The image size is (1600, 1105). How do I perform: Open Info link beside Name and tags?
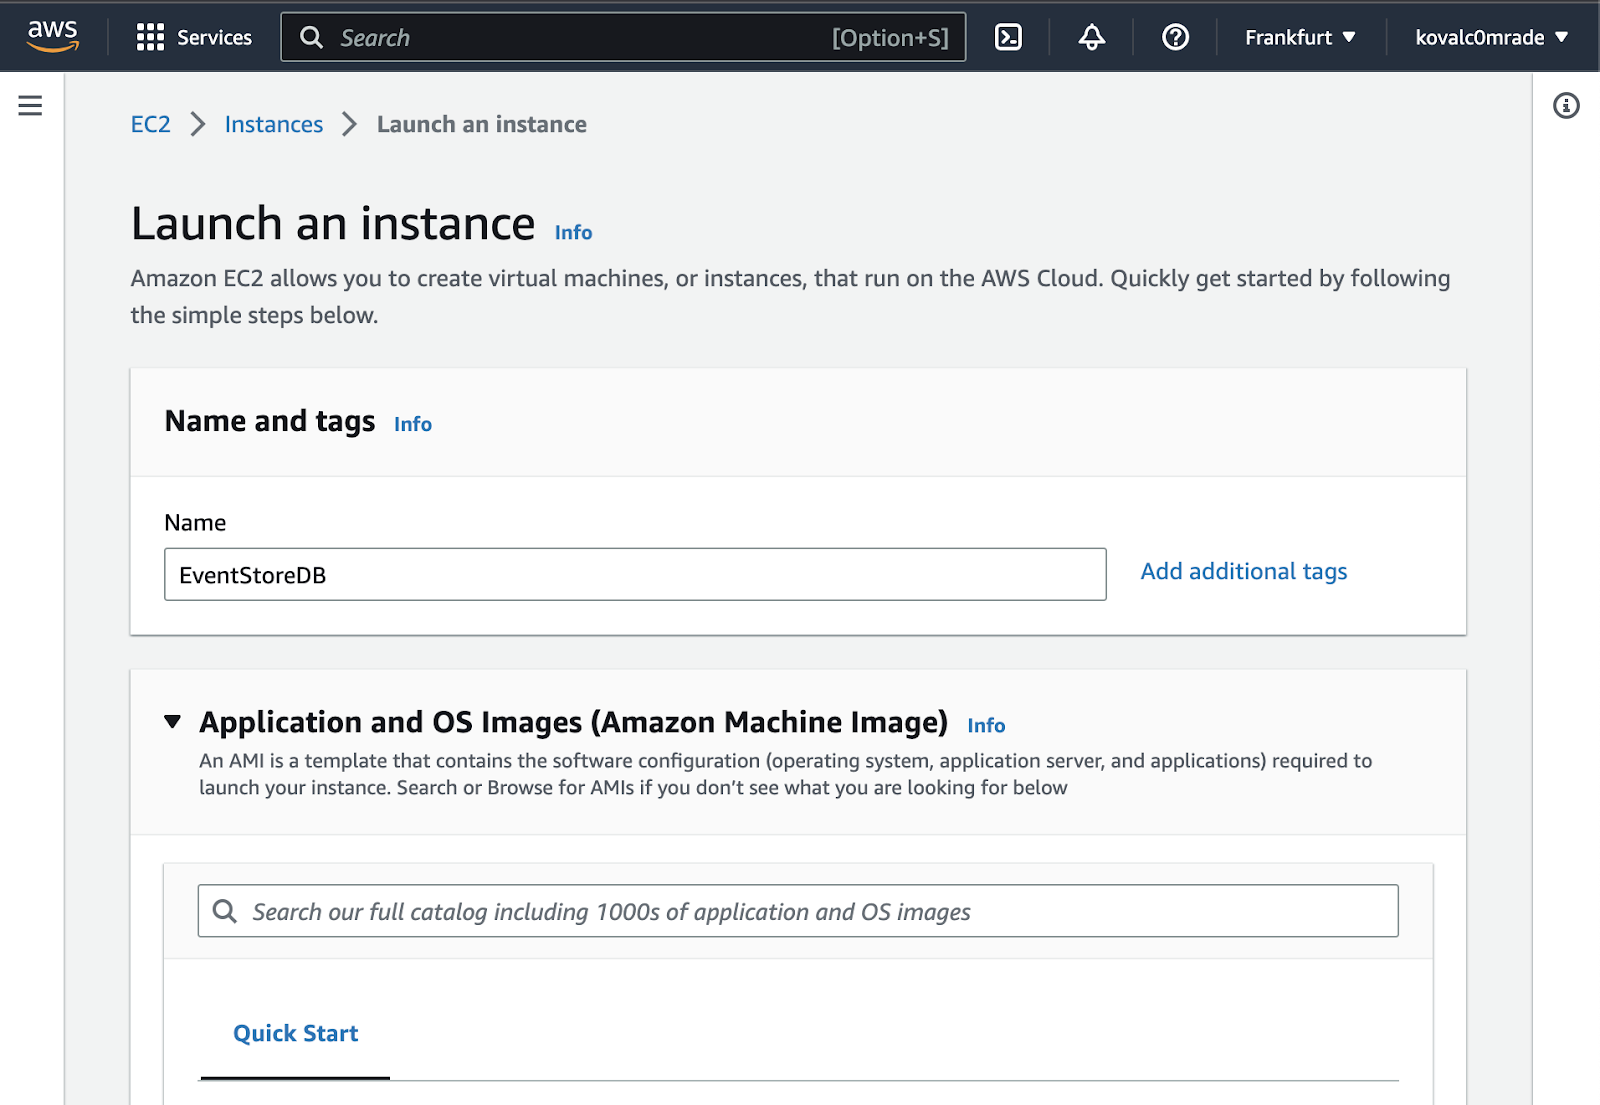[x=413, y=424]
